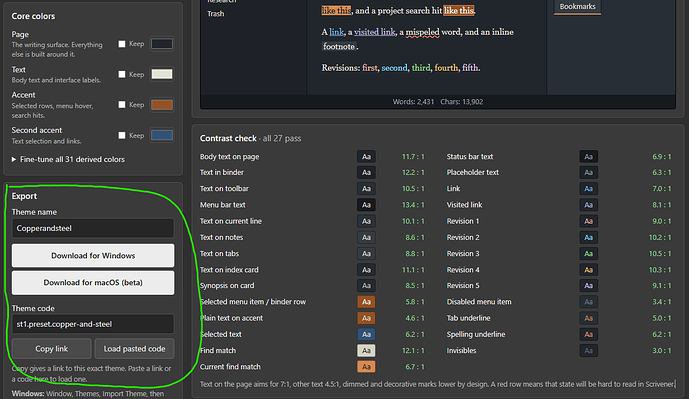This screenshot has height=399, width=689.
Task: Click Aa sample for Text on notes
Action: click(x=366, y=237)
